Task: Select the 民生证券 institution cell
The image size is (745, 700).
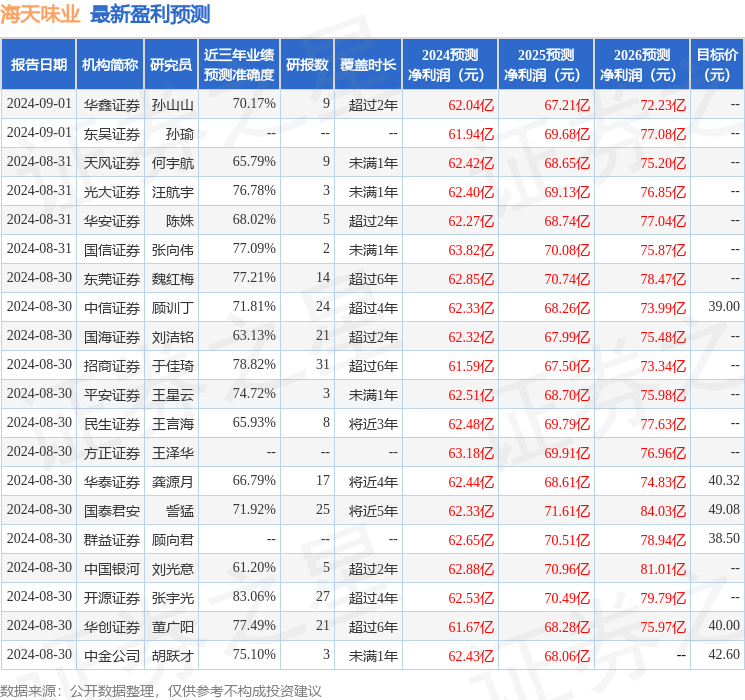Action: [112, 424]
